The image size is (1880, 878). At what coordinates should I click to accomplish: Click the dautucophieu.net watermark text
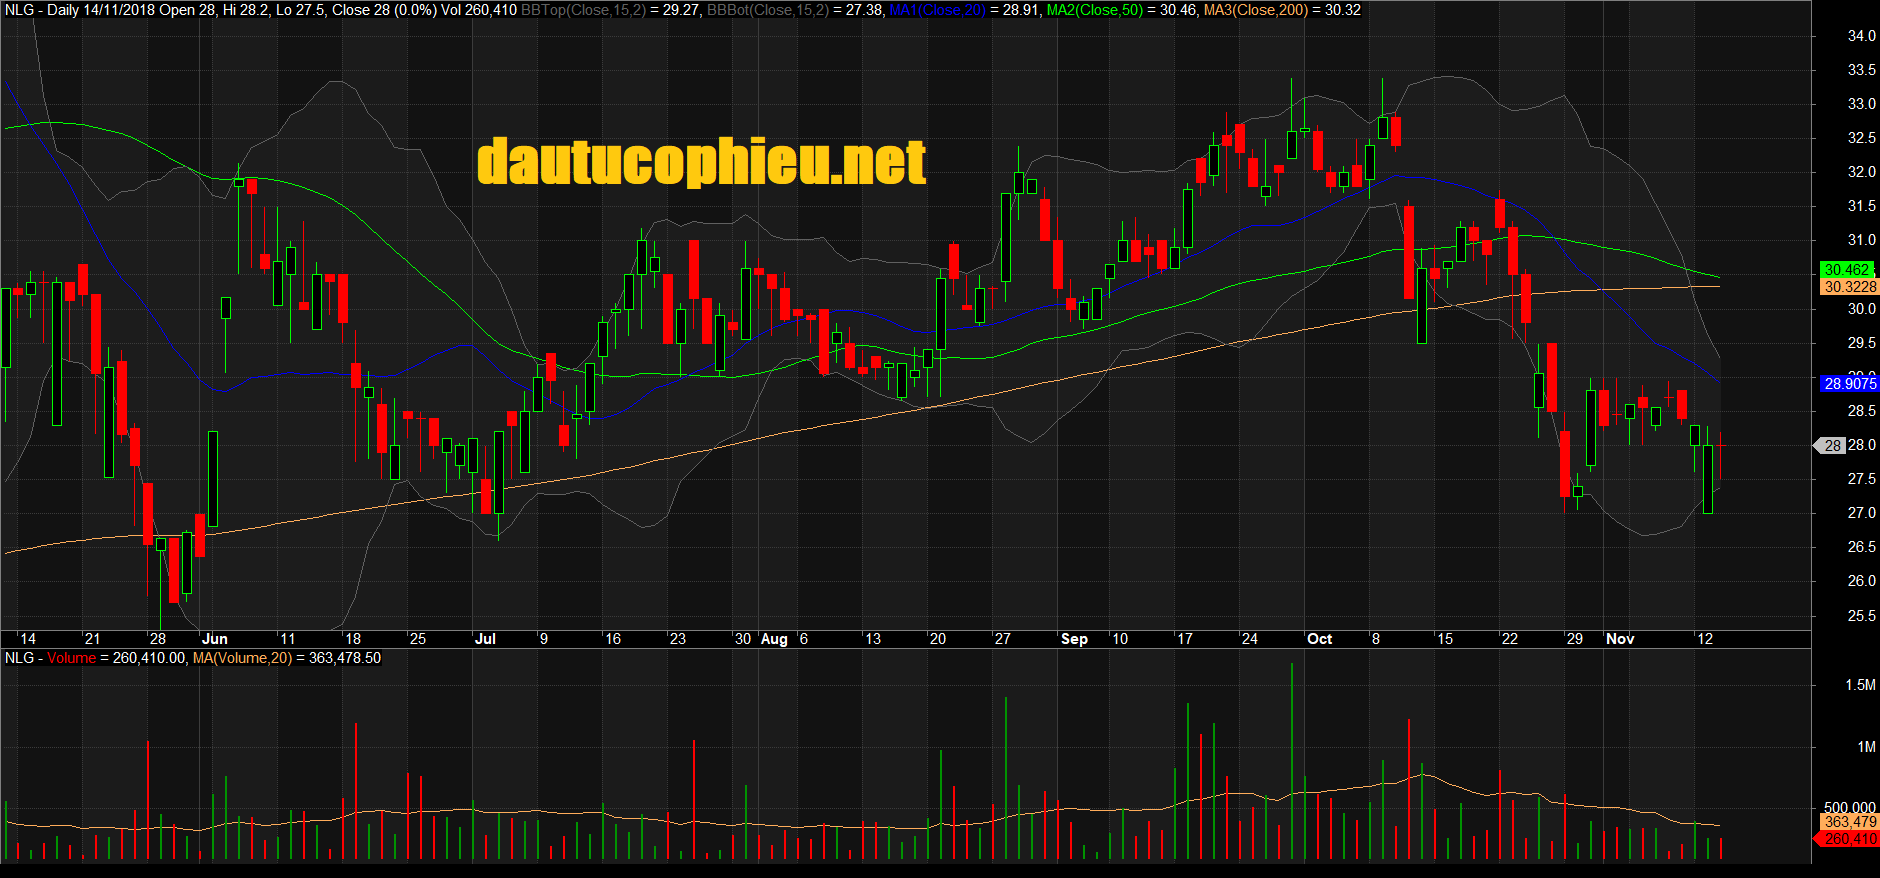coord(701,163)
